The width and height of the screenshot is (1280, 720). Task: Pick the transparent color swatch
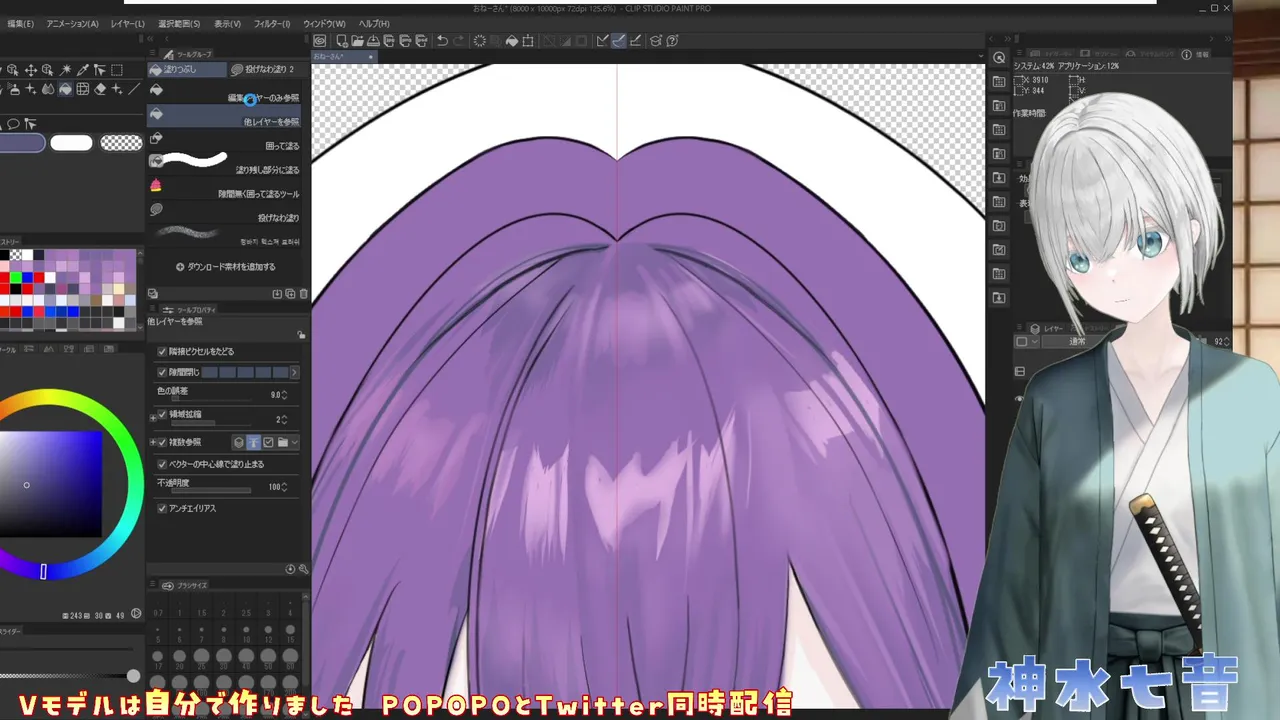[122, 143]
